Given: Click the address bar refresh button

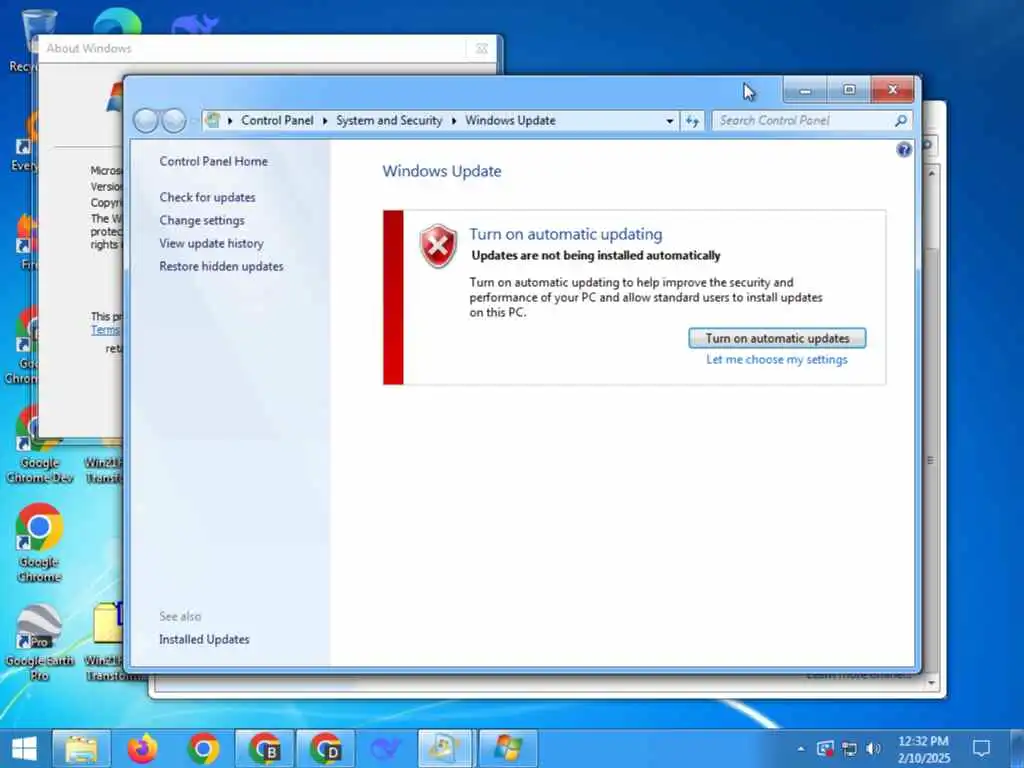Looking at the screenshot, I should click(692, 121).
